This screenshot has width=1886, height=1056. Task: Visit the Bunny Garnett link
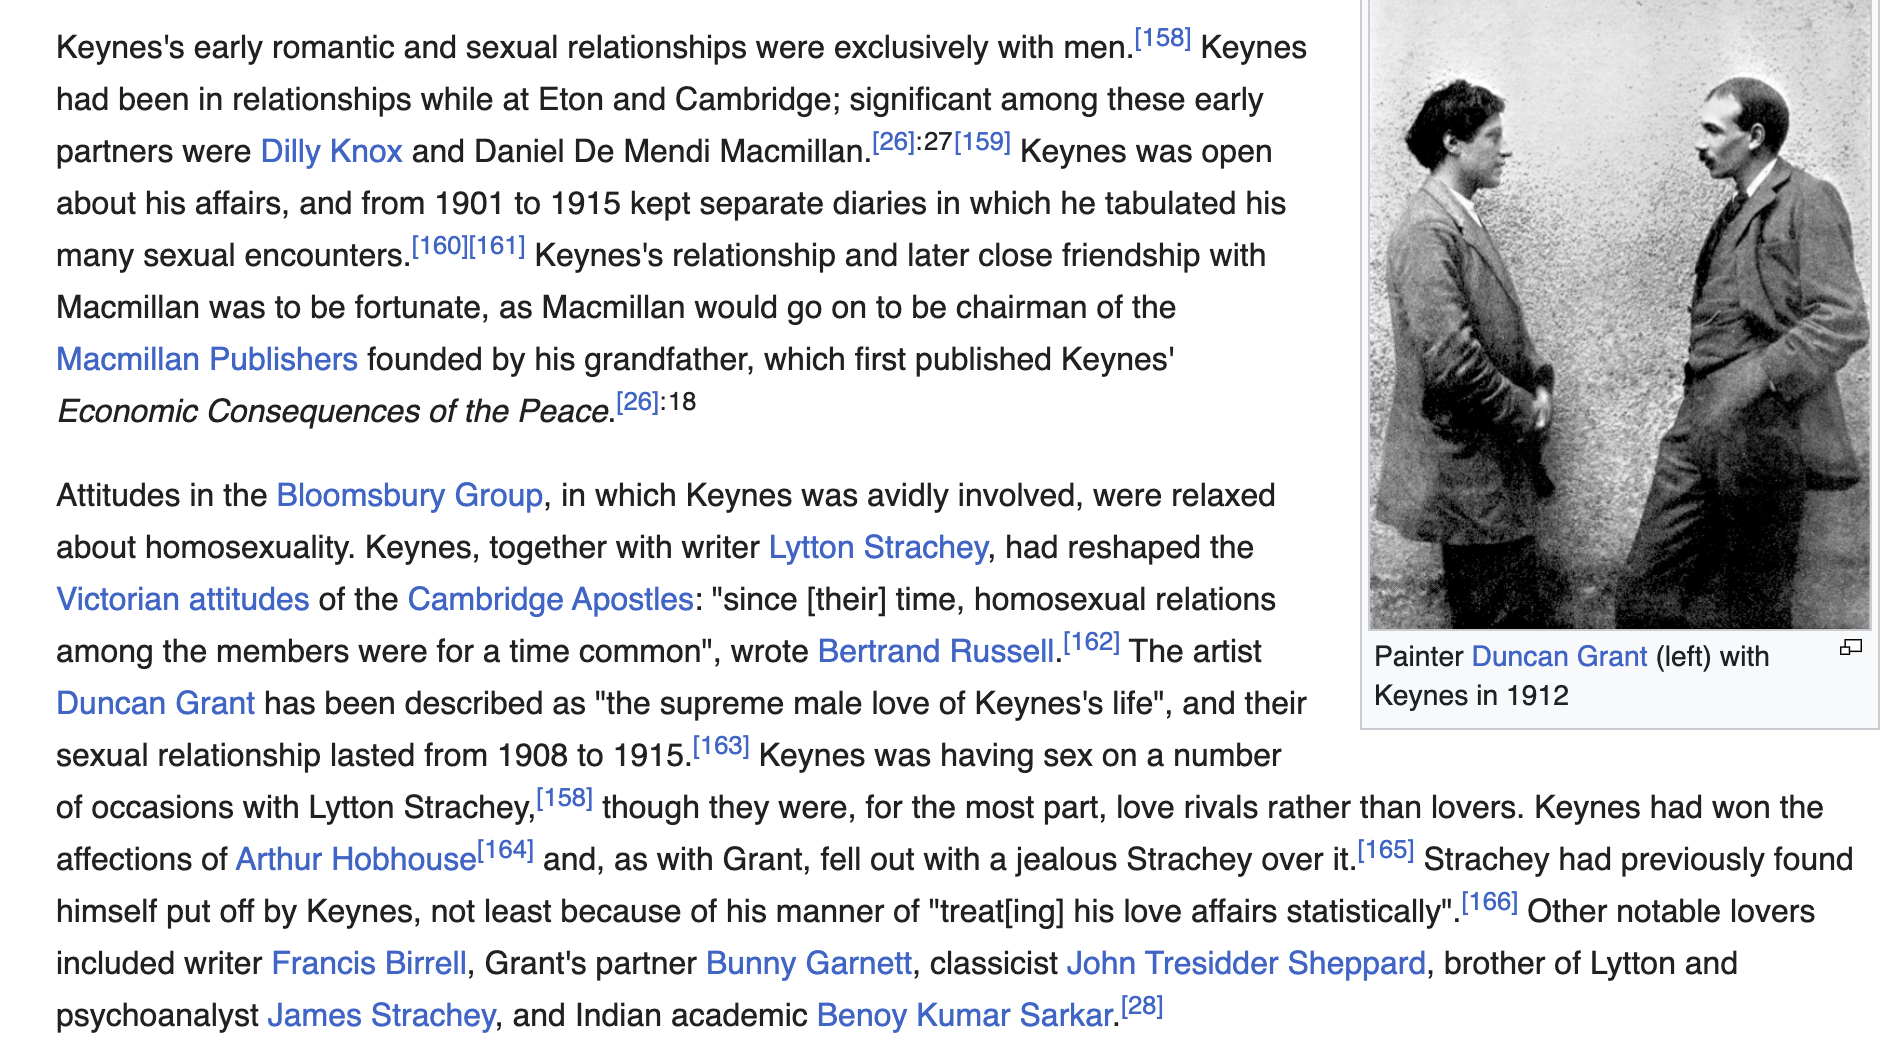(x=809, y=964)
